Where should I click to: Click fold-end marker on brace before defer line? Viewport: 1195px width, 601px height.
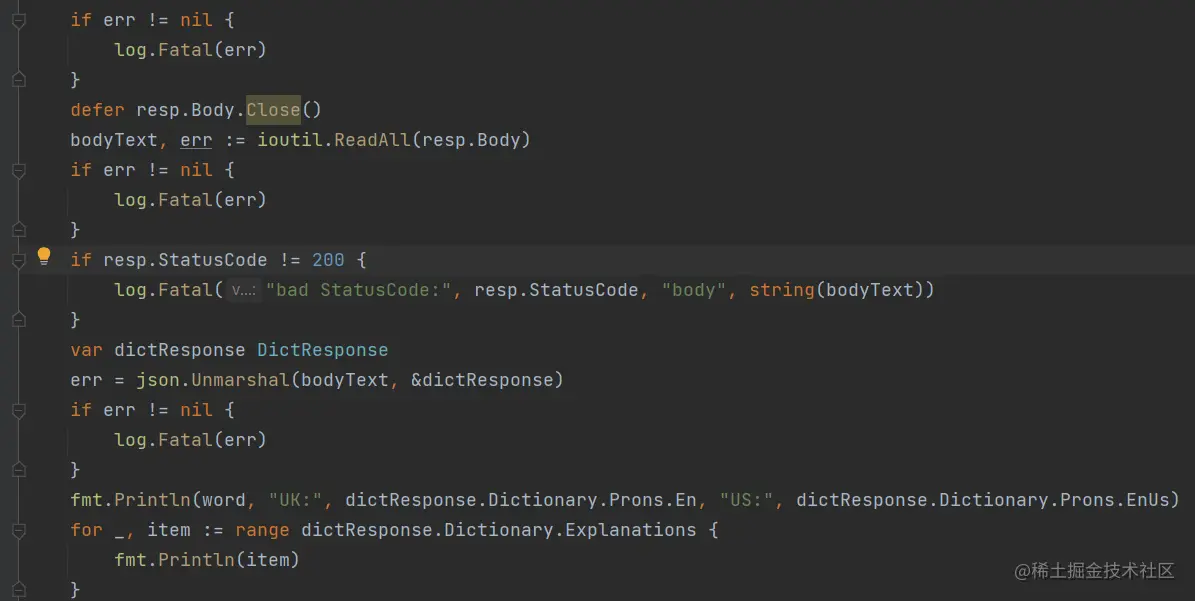point(19,79)
